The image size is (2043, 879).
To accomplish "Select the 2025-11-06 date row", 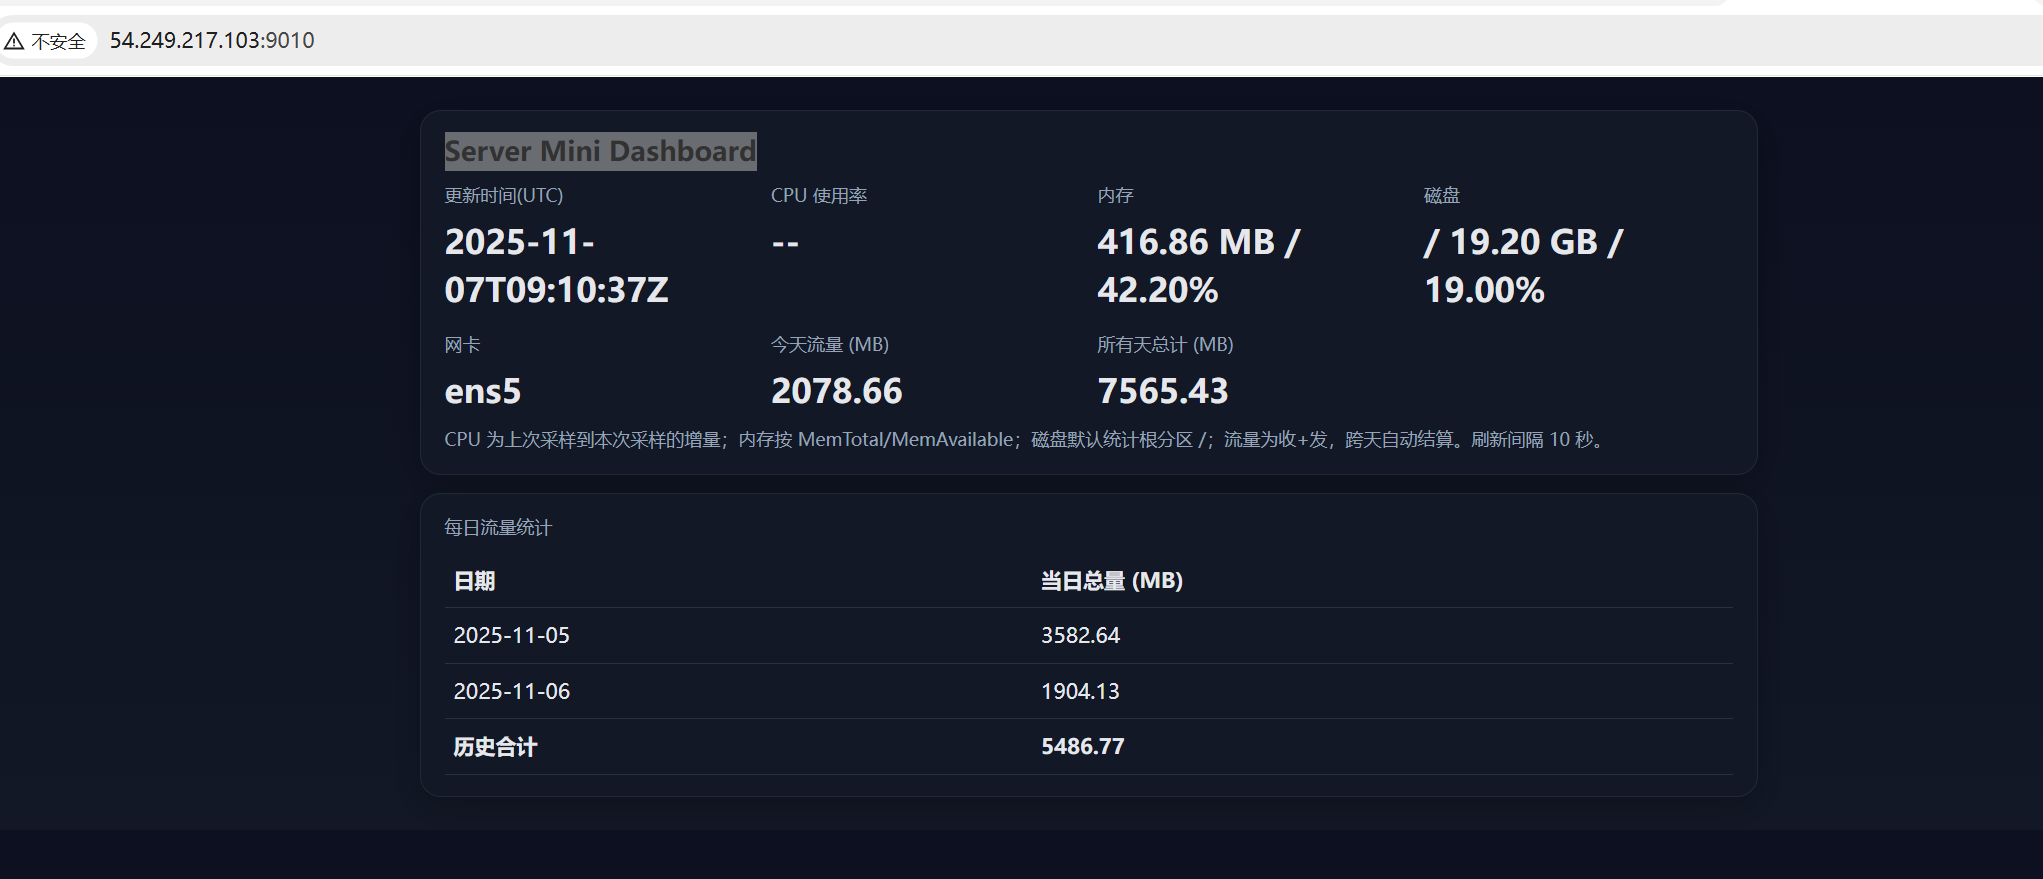I will click(511, 691).
